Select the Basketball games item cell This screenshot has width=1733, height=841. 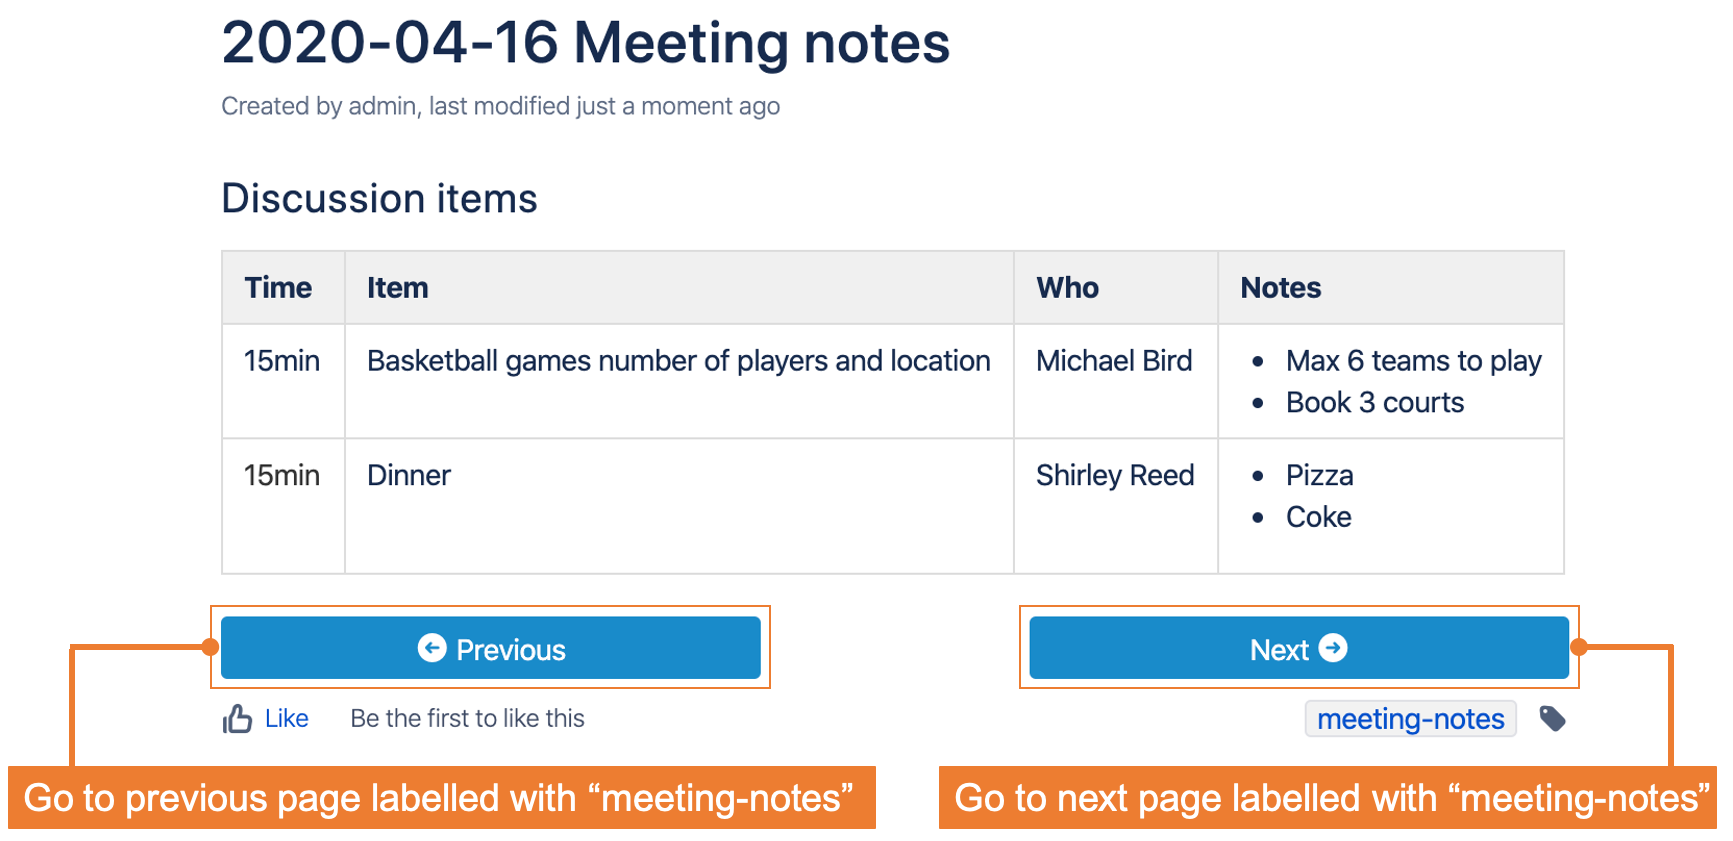[678, 361]
